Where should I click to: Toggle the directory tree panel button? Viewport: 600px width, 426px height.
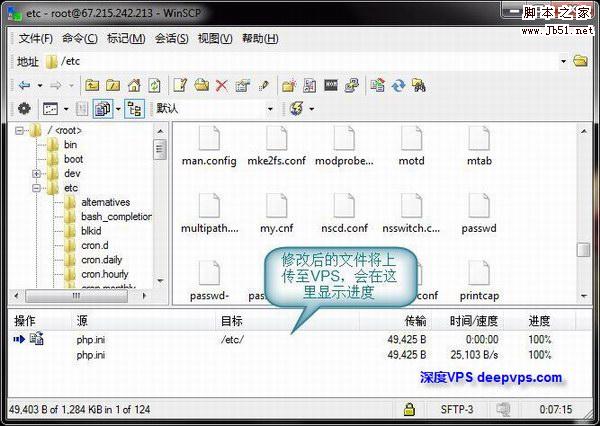134,108
